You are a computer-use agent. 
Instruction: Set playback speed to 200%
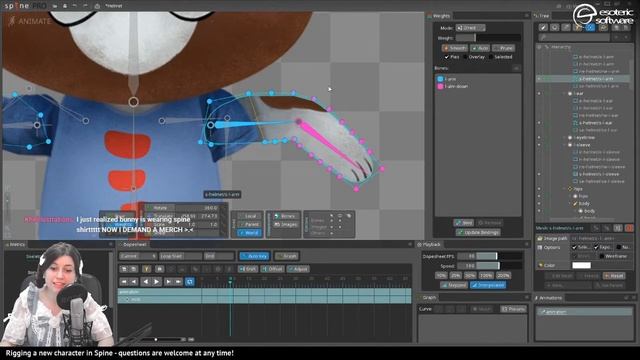[503, 276]
